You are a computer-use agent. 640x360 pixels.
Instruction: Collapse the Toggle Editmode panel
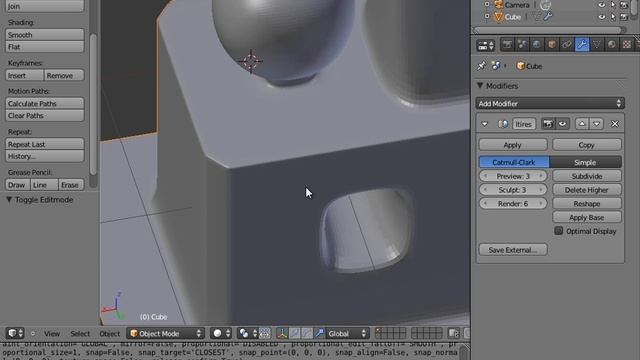point(9,200)
